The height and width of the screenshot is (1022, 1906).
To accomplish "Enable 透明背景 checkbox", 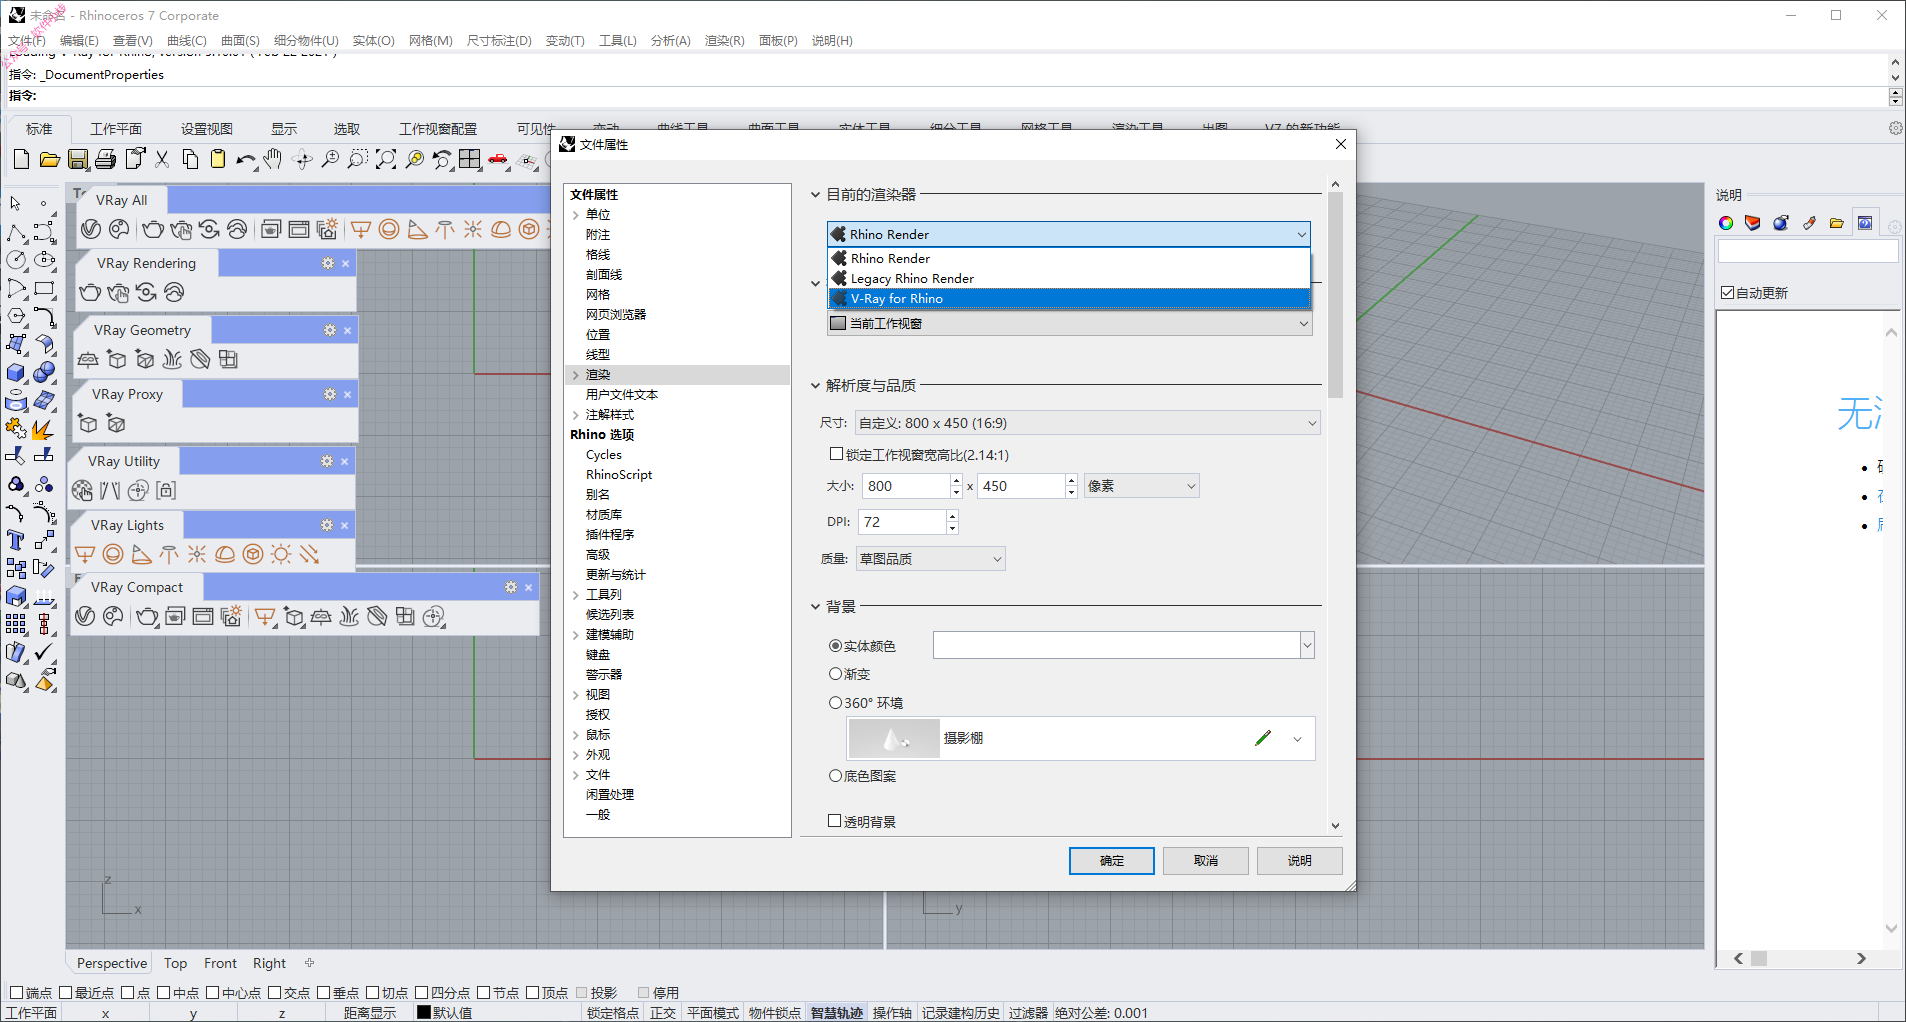I will [x=834, y=821].
